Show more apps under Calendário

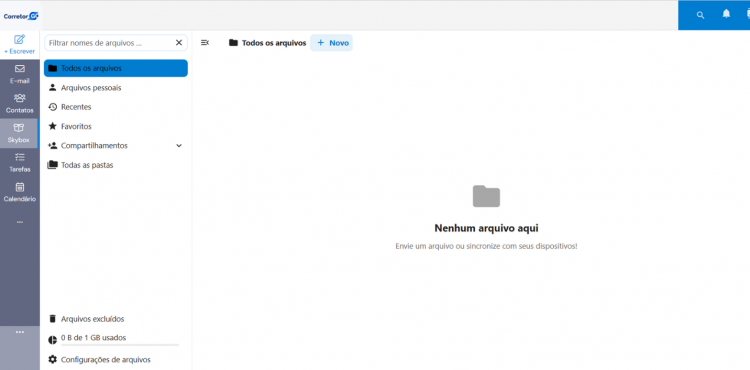[20, 222]
